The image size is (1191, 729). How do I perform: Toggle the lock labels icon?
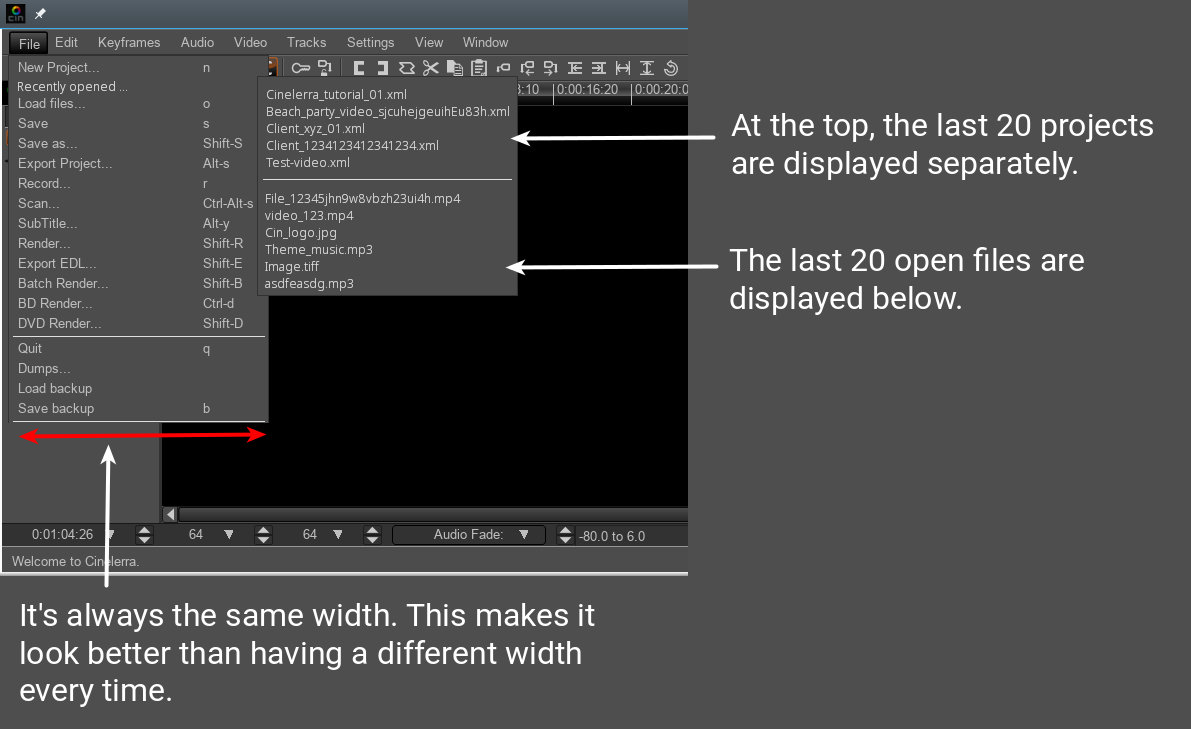click(x=324, y=68)
